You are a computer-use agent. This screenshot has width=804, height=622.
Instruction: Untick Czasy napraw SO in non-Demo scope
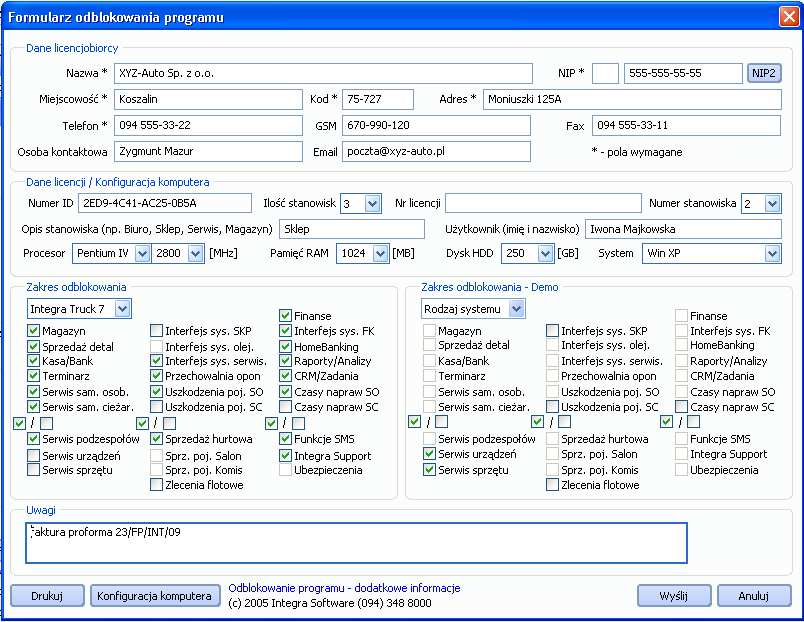[x=286, y=392]
